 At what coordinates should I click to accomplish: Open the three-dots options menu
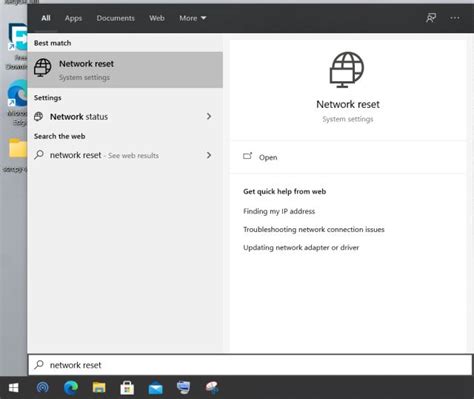tap(455, 18)
